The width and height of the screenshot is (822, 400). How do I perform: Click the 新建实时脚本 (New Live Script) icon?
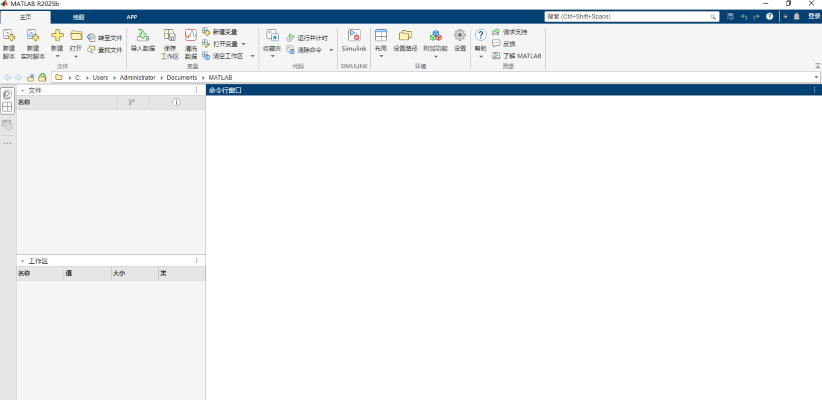tap(33, 35)
